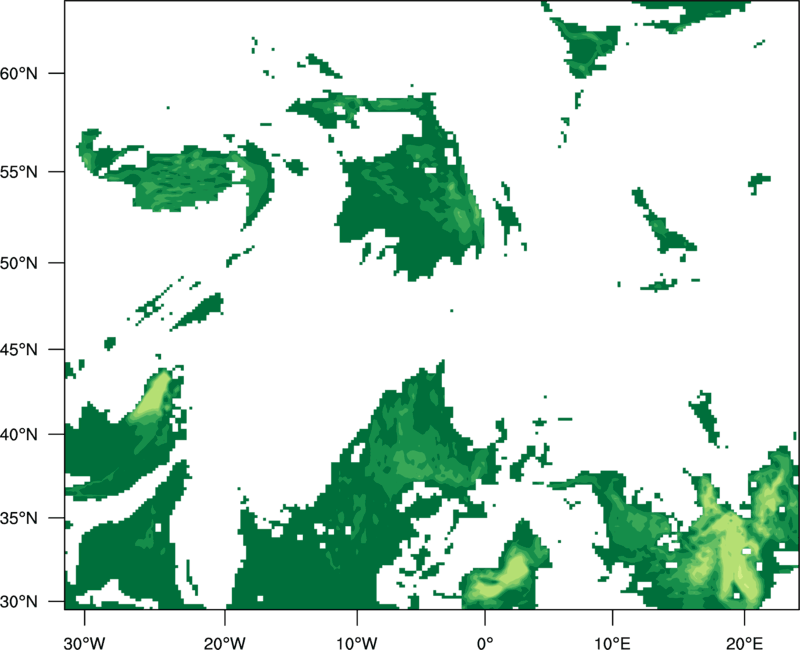
Task: Click the 50°N latitude label
Action: click(19, 263)
